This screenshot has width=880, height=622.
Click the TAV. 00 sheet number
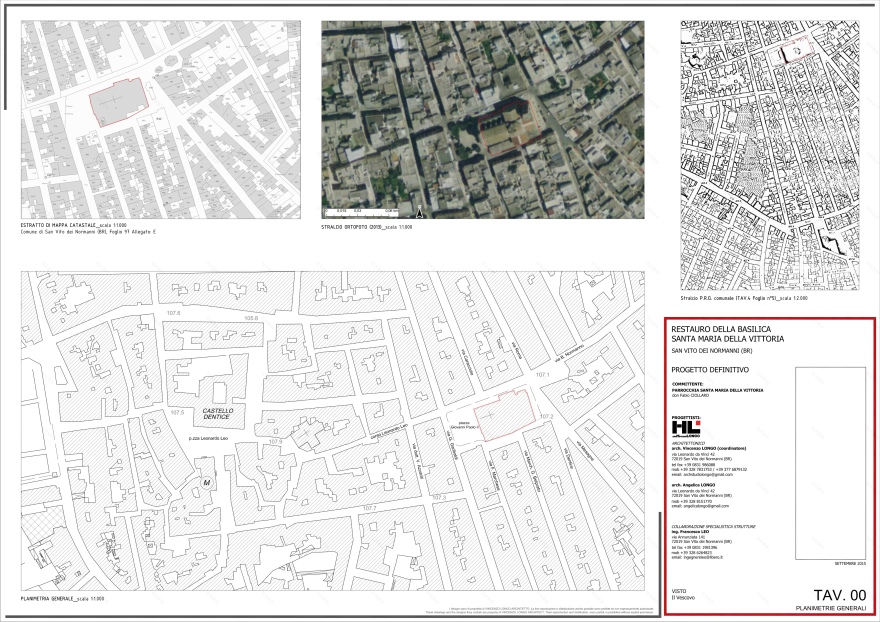pyautogui.click(x=839, y=594)
